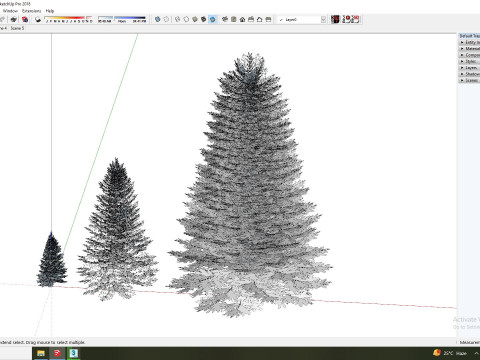Expand the Entity Info tray panel
Viewport: 480px width, 360px height.
point(470,42)
